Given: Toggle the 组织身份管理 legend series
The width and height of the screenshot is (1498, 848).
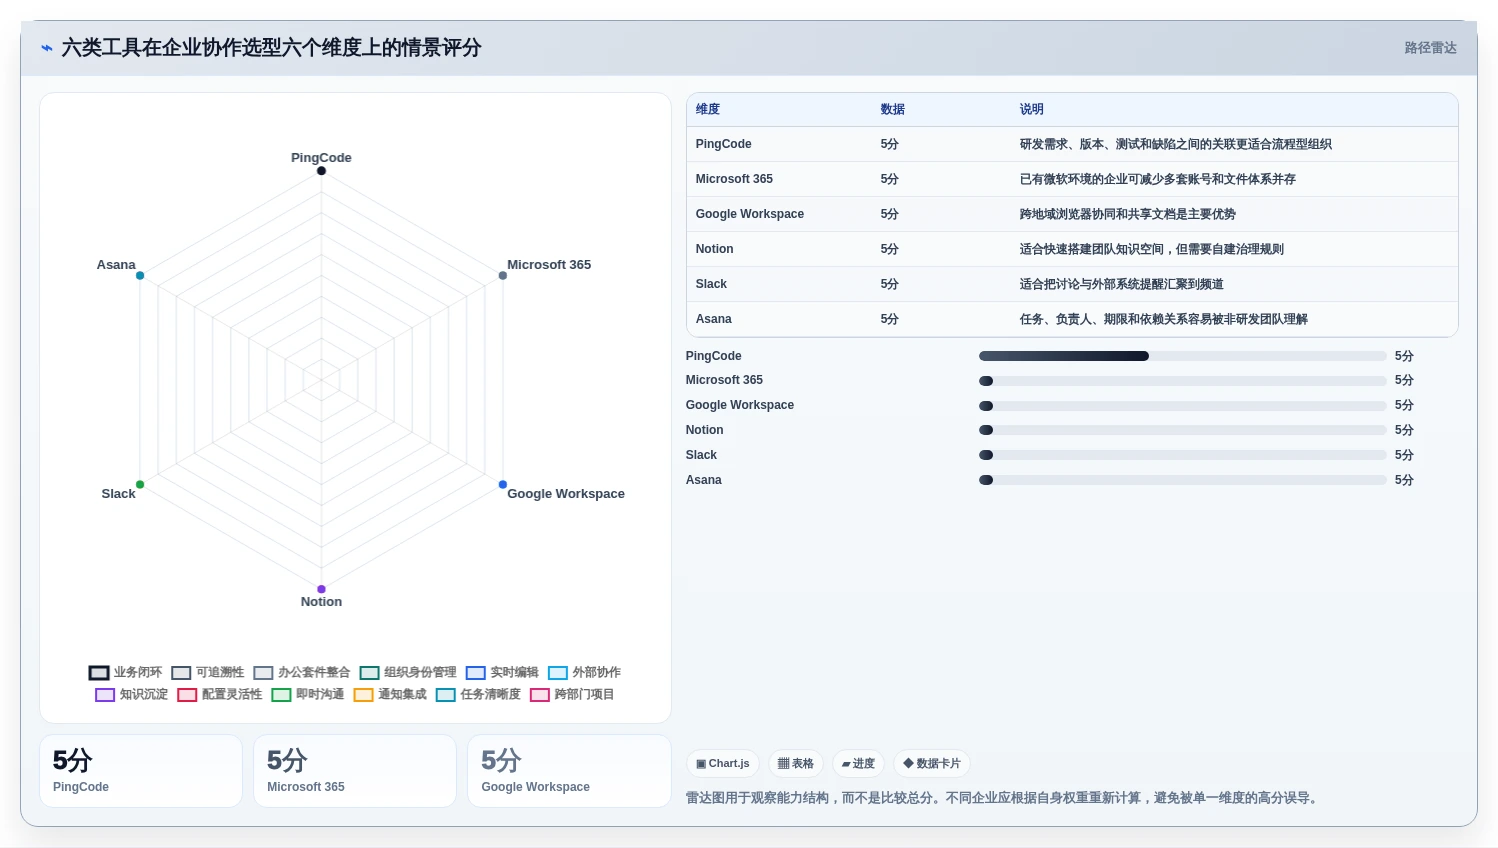Looking at the screenshot, I should [408, 673].
